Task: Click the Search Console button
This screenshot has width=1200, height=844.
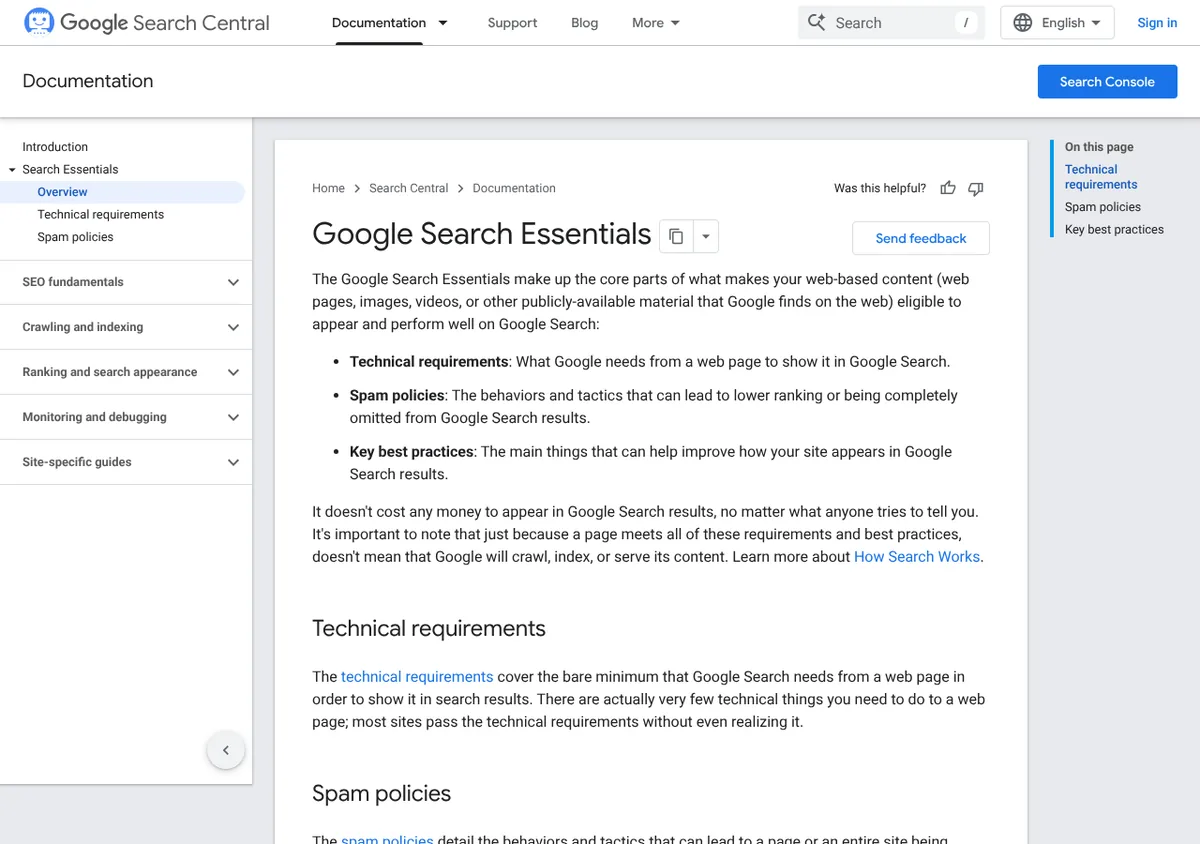Action: [1107, 82]
